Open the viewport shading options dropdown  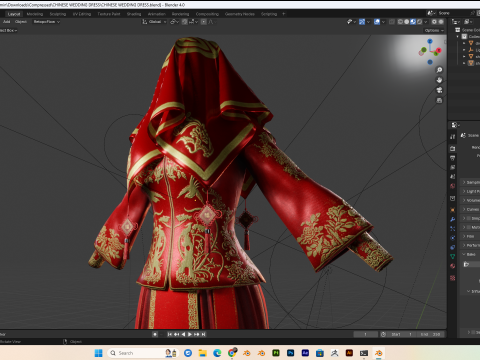pyautogui.click(x=426, y=22)
